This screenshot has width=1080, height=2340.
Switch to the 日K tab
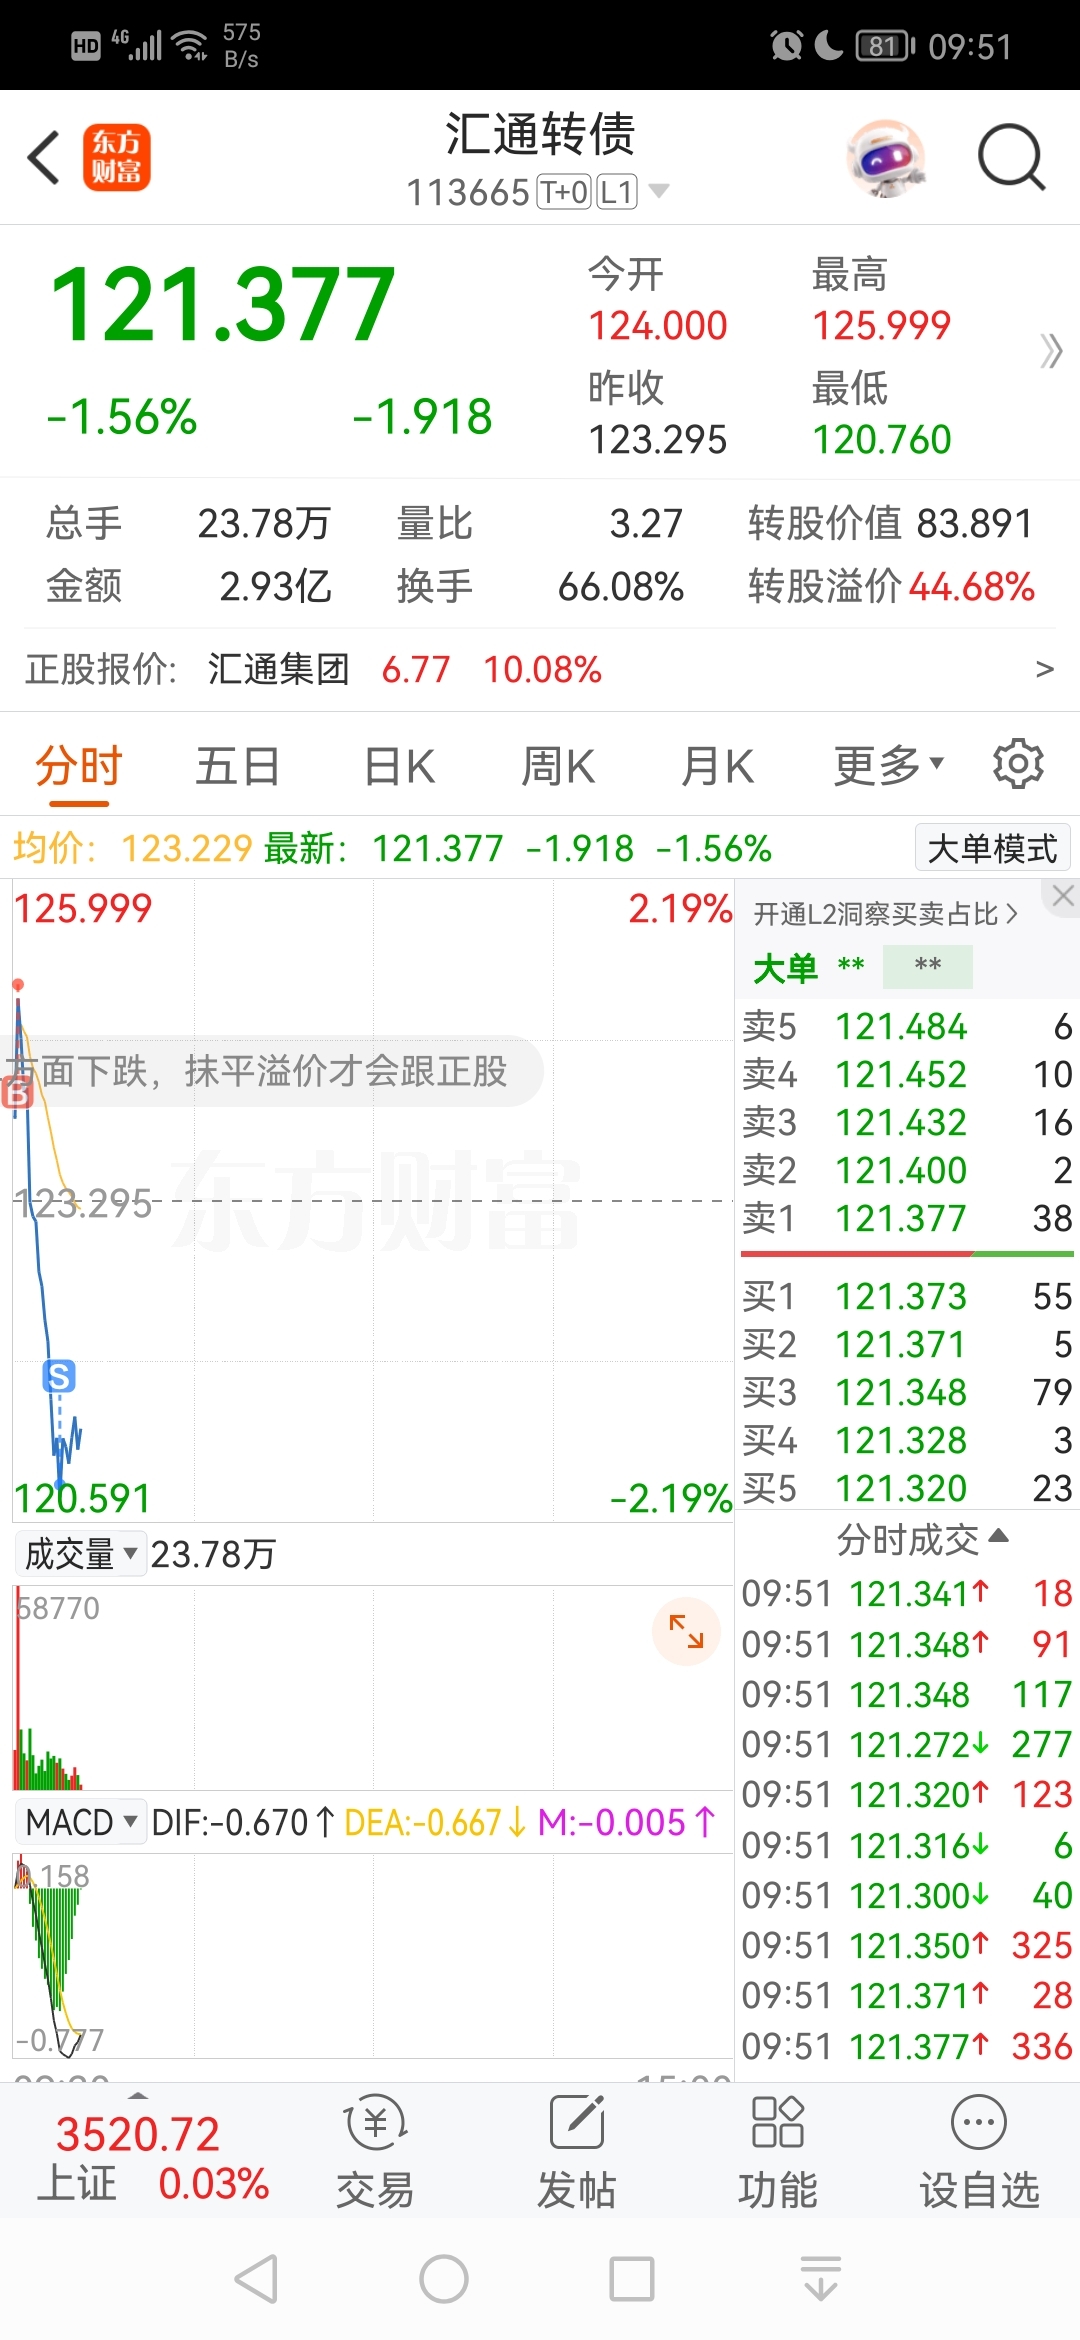coord(399,767)
